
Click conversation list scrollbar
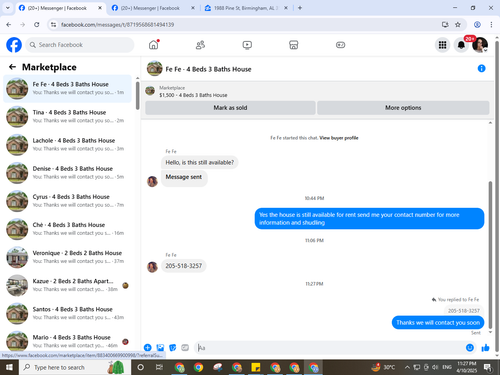pos(138,95)
